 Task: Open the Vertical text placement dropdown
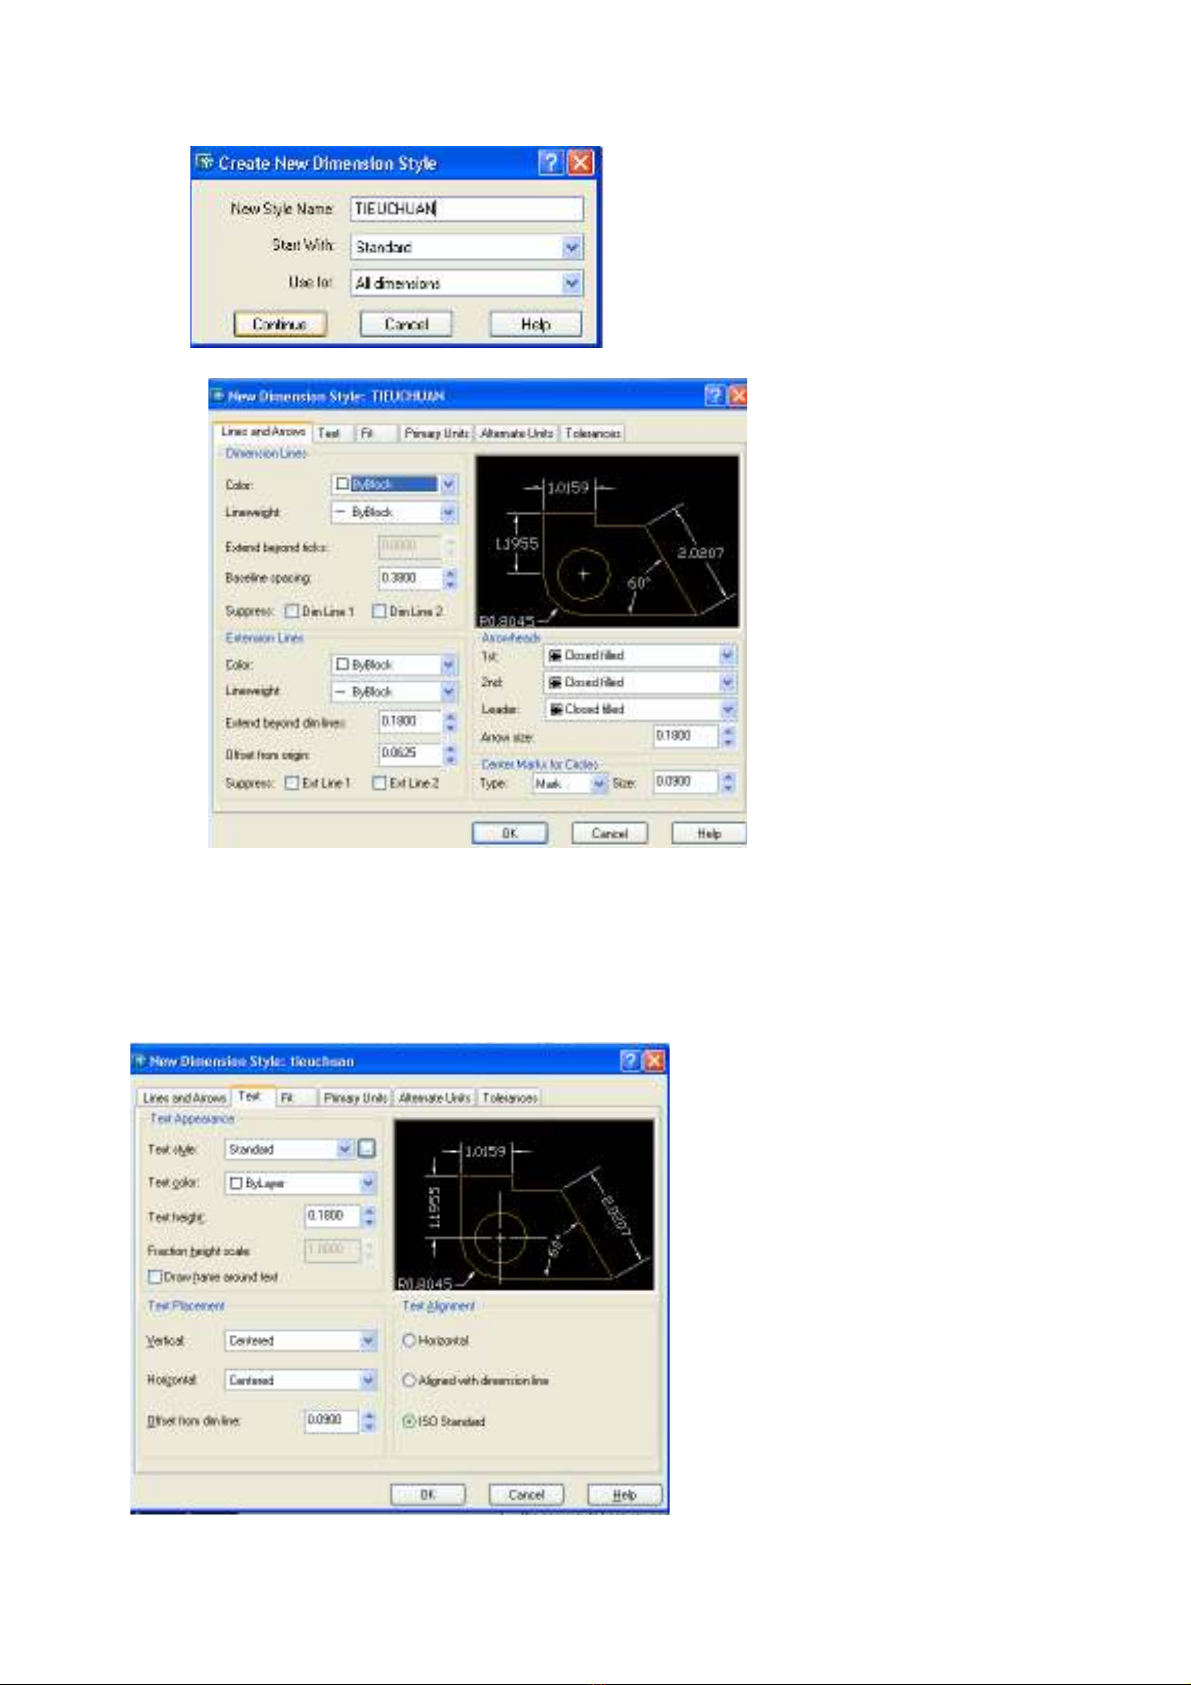(x=368, y=1340)
